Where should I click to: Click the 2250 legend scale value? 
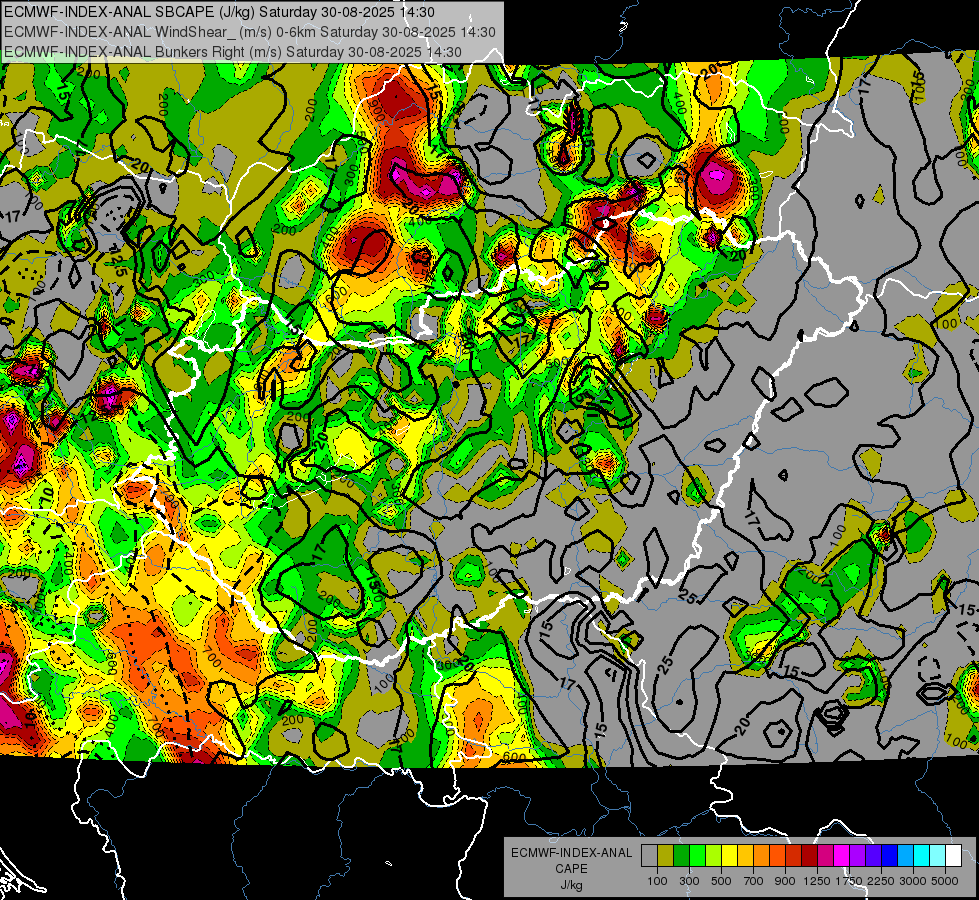[x=882, y=881]
